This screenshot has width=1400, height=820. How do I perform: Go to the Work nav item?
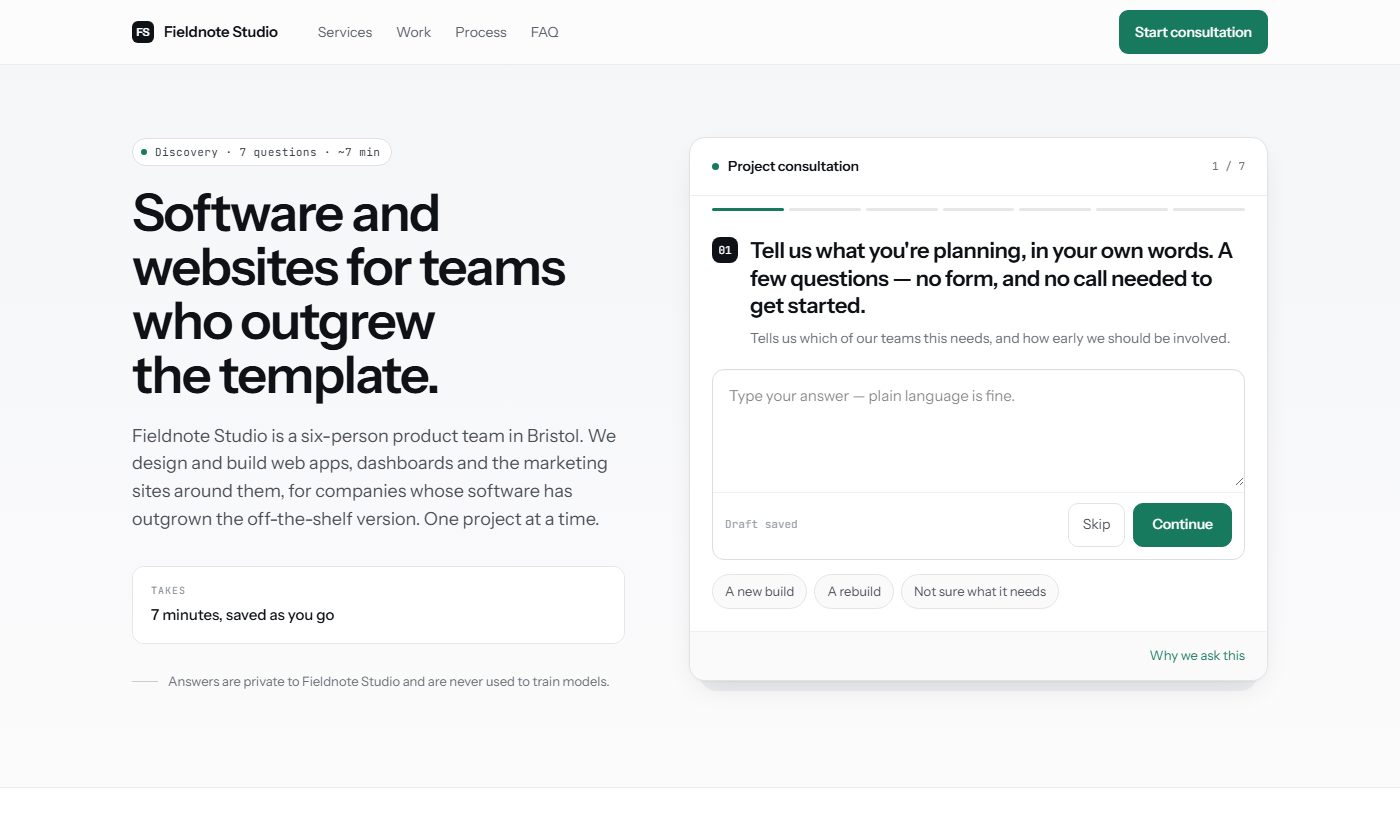pos(413,32)
